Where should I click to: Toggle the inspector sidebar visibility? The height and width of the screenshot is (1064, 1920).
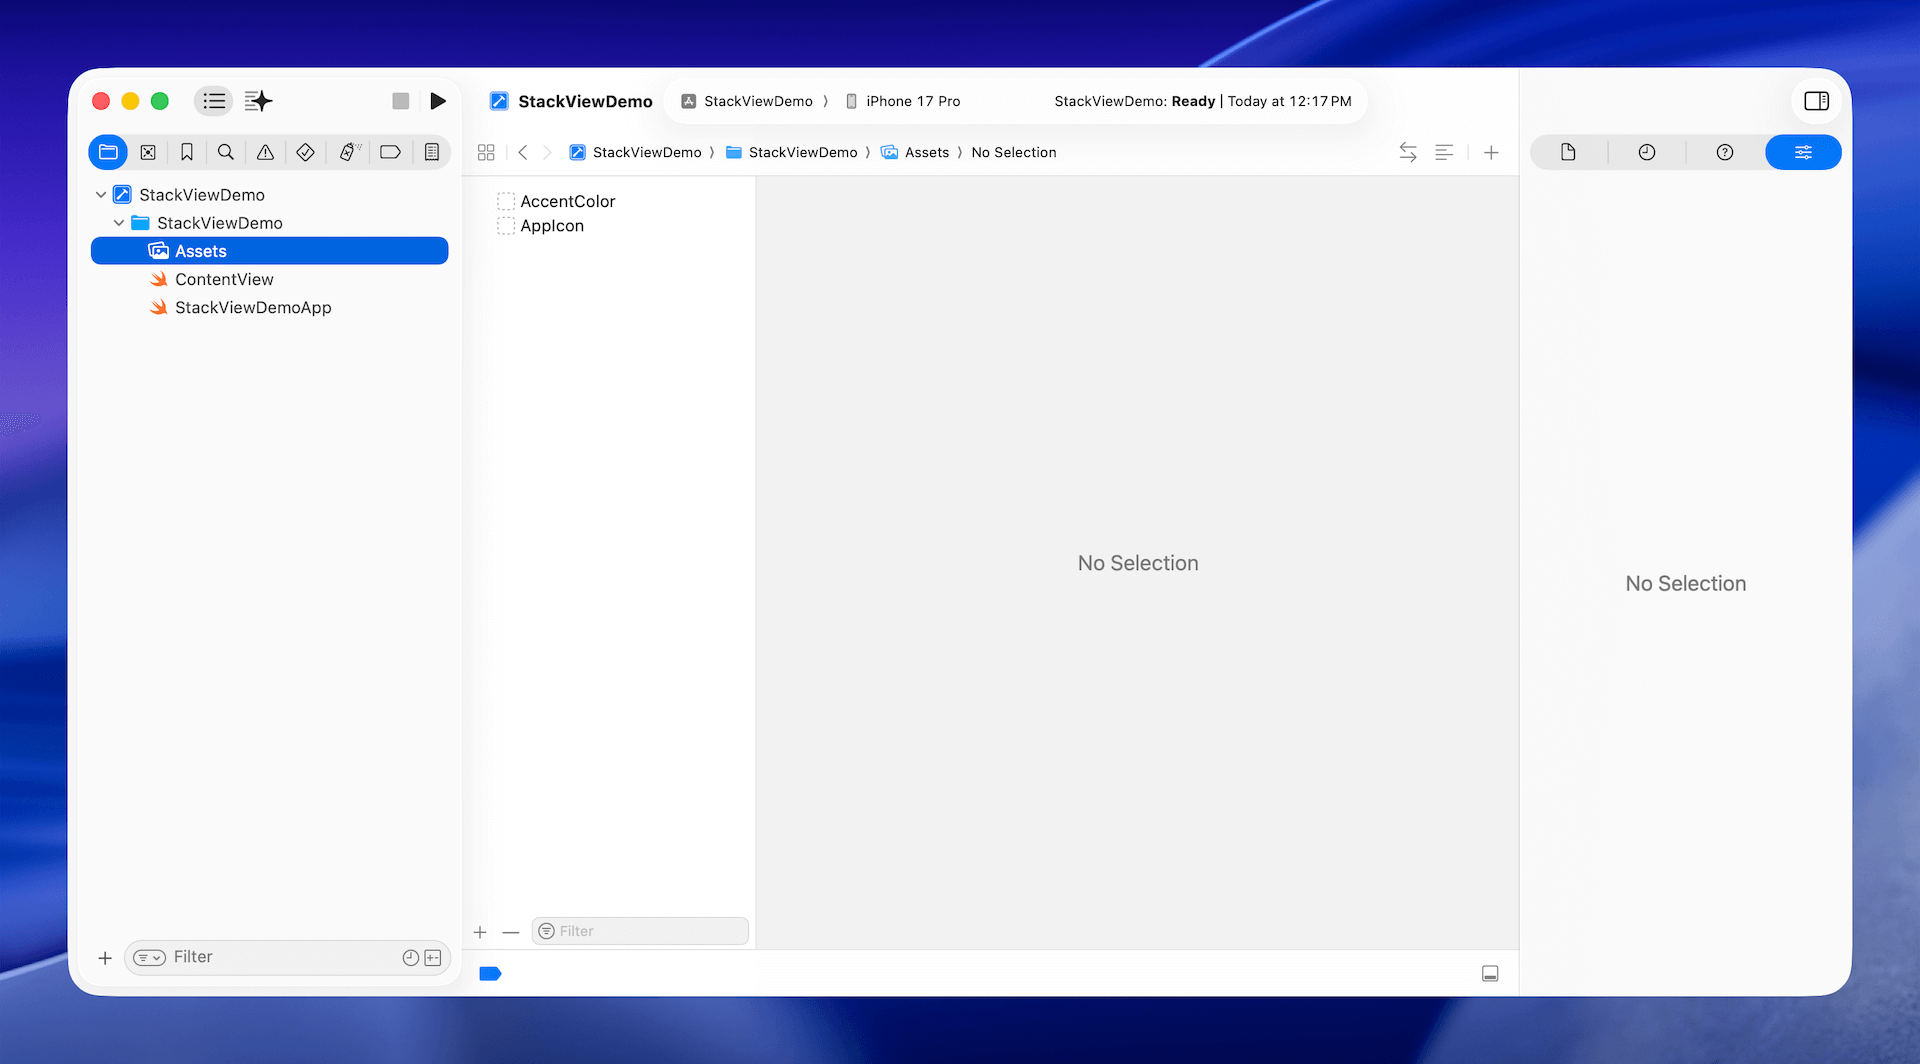(1816, 101)
